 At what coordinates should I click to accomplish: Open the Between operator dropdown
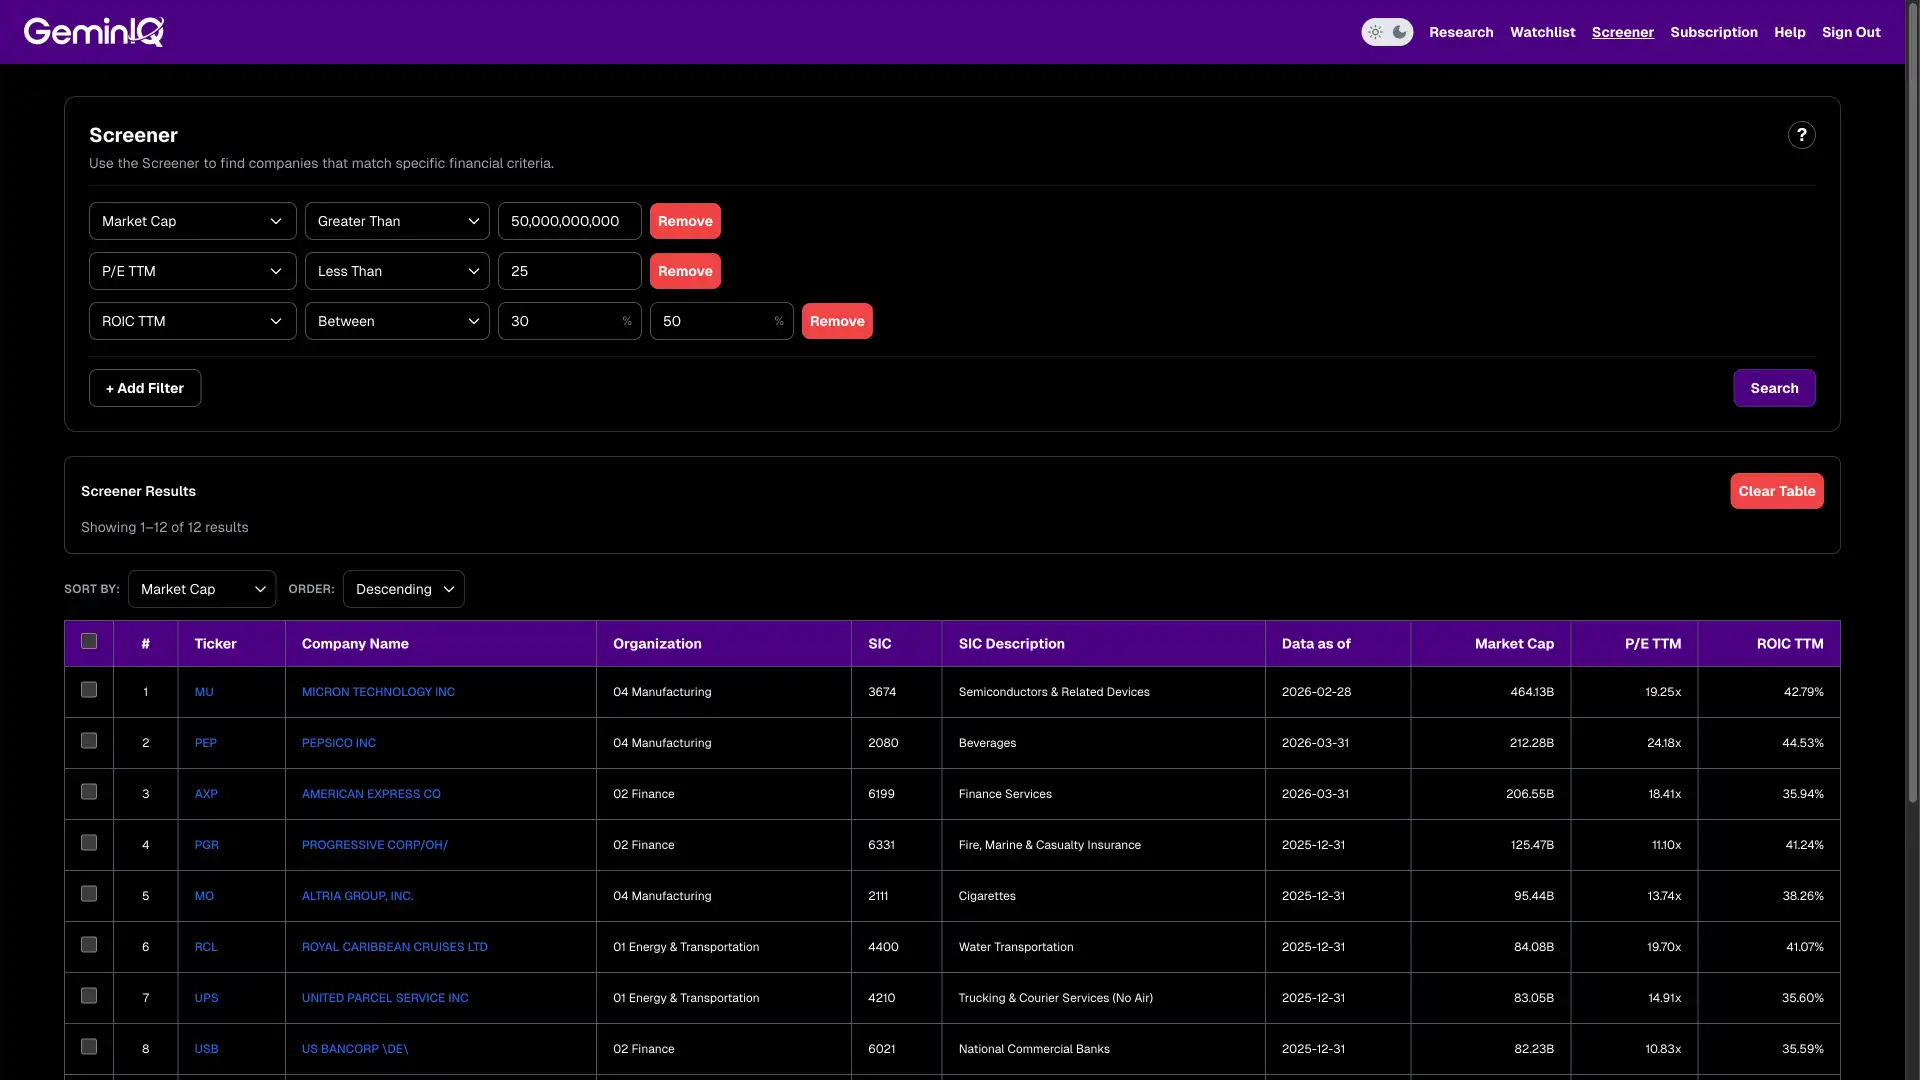pyautogui.click(x=397, y=321)
